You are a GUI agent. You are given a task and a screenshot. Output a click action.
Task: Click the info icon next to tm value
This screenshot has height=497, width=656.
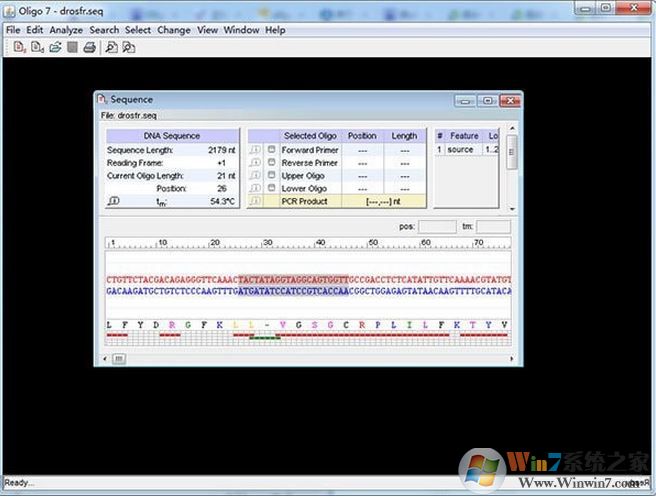click(113, 201)
